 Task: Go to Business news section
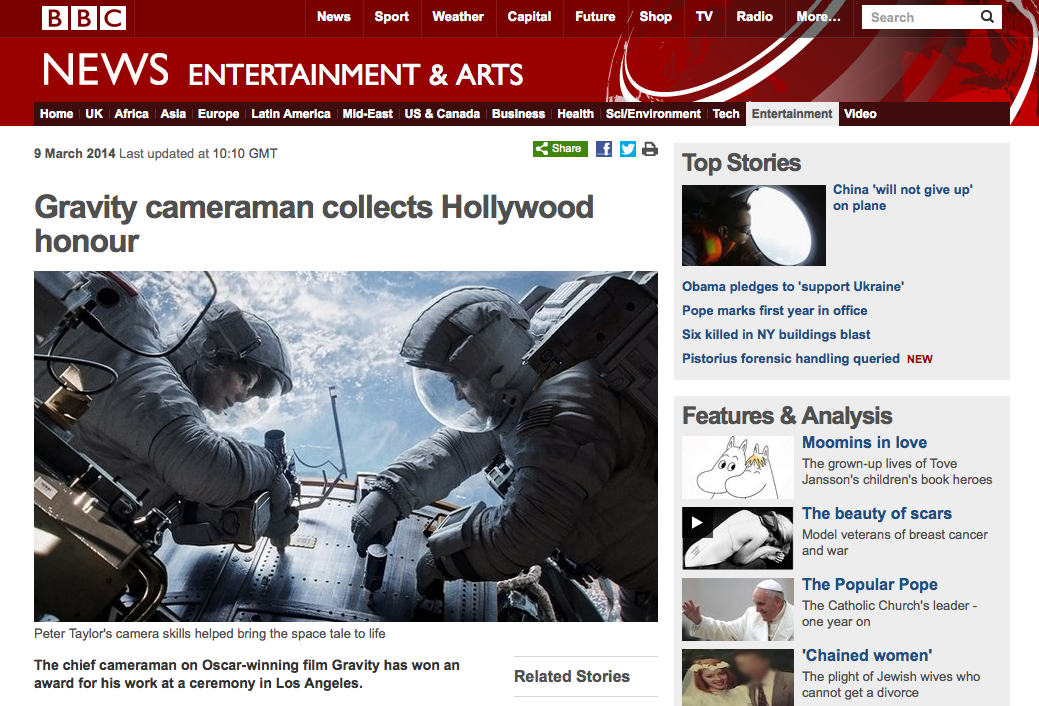(x=518, y=114)
